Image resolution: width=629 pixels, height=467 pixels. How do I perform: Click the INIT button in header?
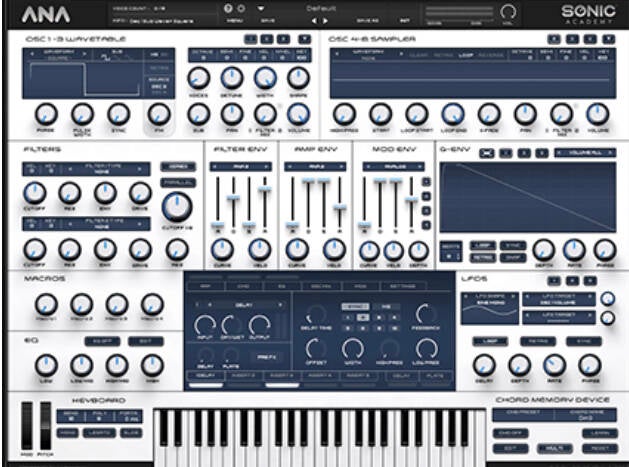point(405,20)
